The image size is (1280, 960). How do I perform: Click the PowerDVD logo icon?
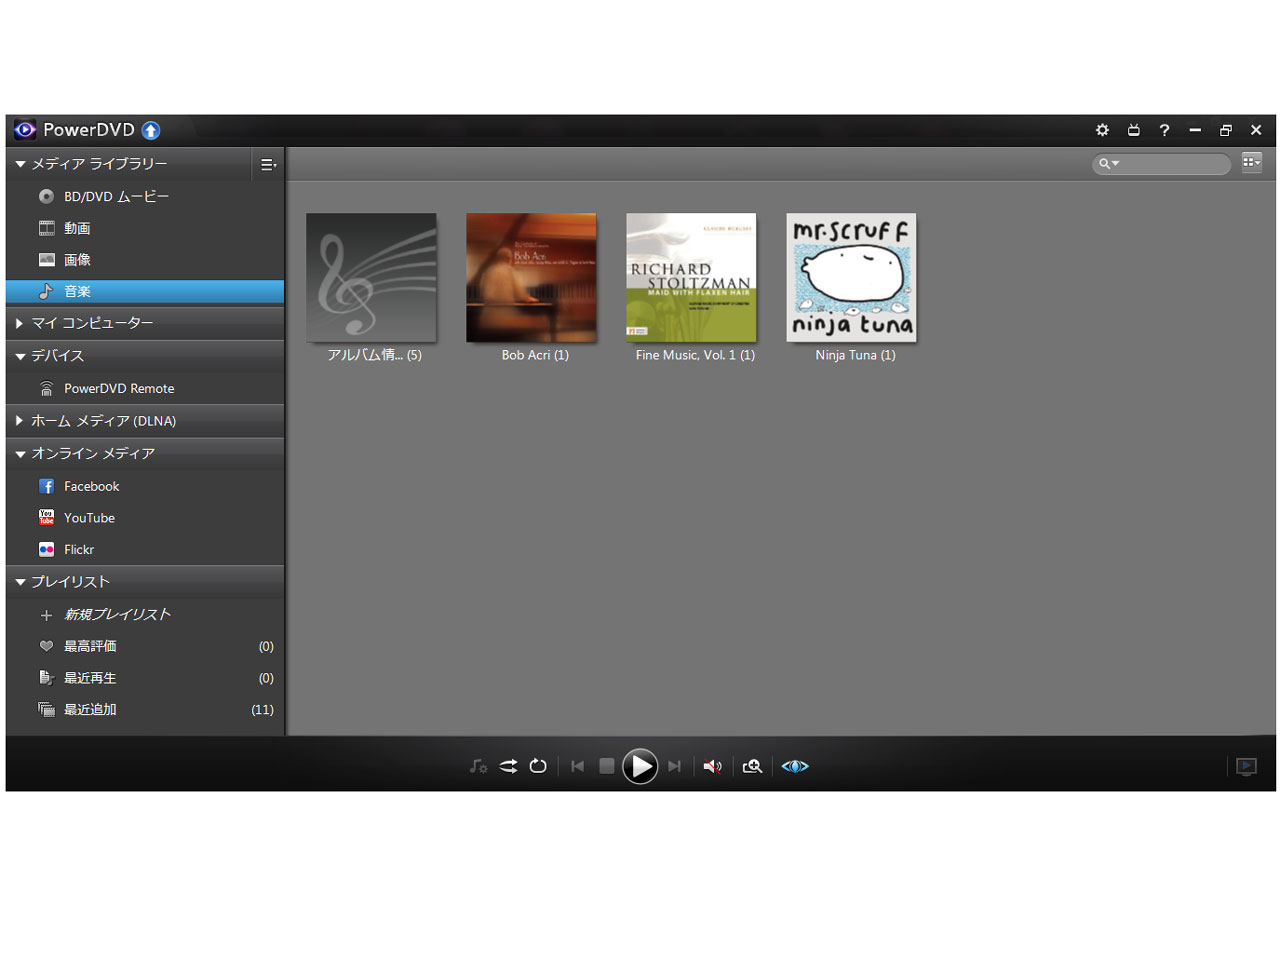(x=24, y=129)
